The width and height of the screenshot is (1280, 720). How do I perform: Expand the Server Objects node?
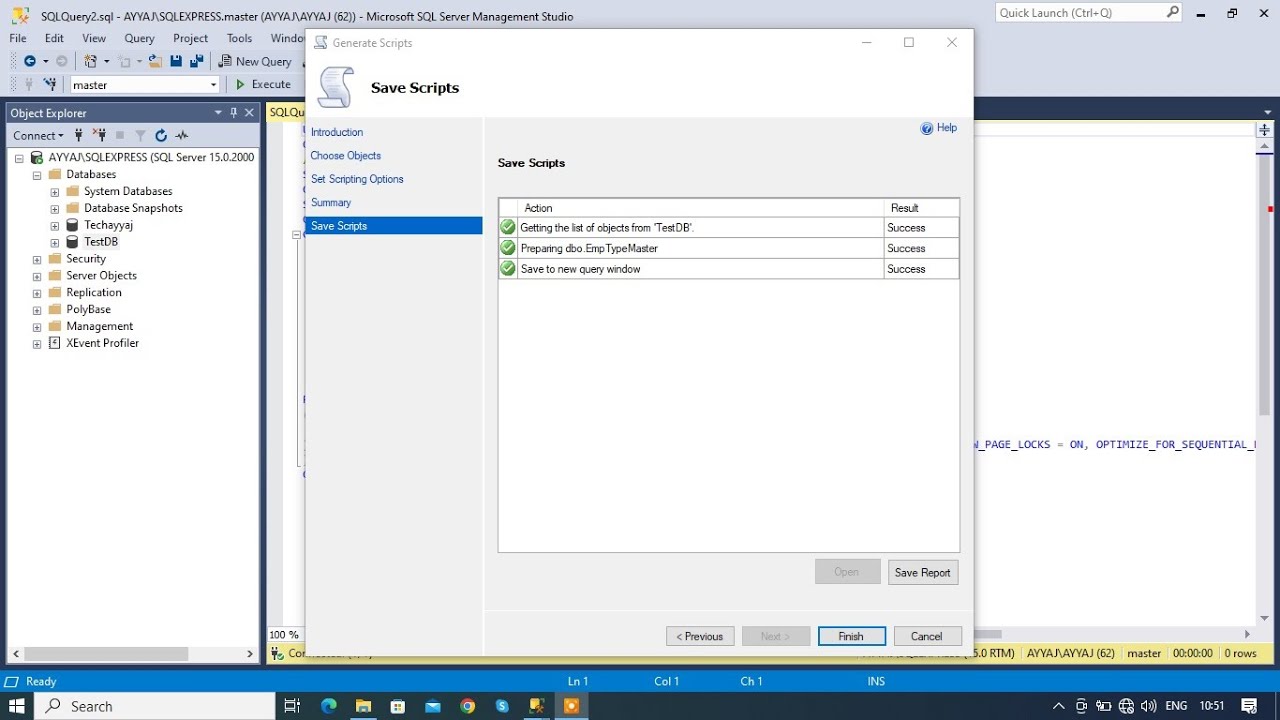pos(37,276)
